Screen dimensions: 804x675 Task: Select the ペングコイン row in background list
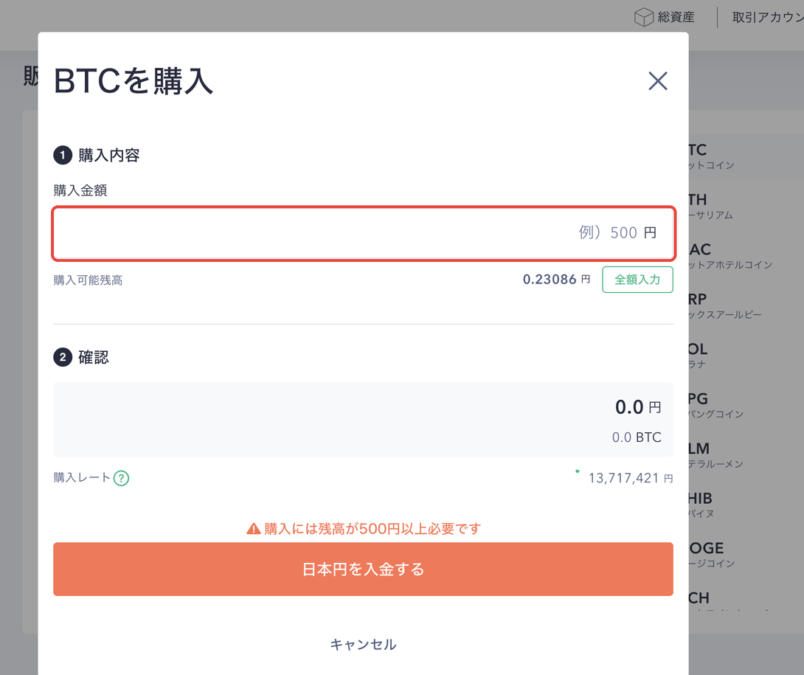pyautogui.click(x=746, y=405)
